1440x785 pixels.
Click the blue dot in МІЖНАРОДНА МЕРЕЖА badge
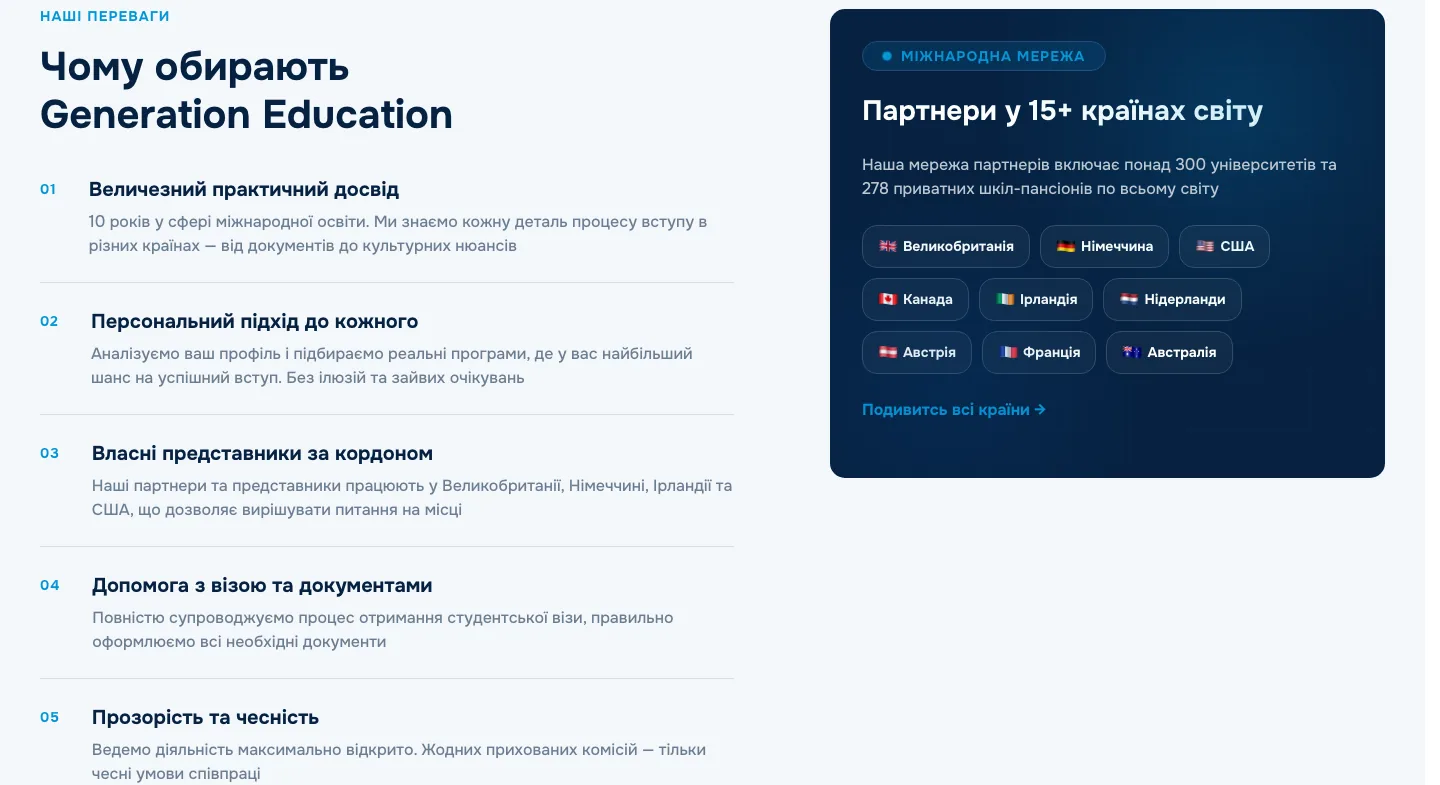tap(887, 56)
